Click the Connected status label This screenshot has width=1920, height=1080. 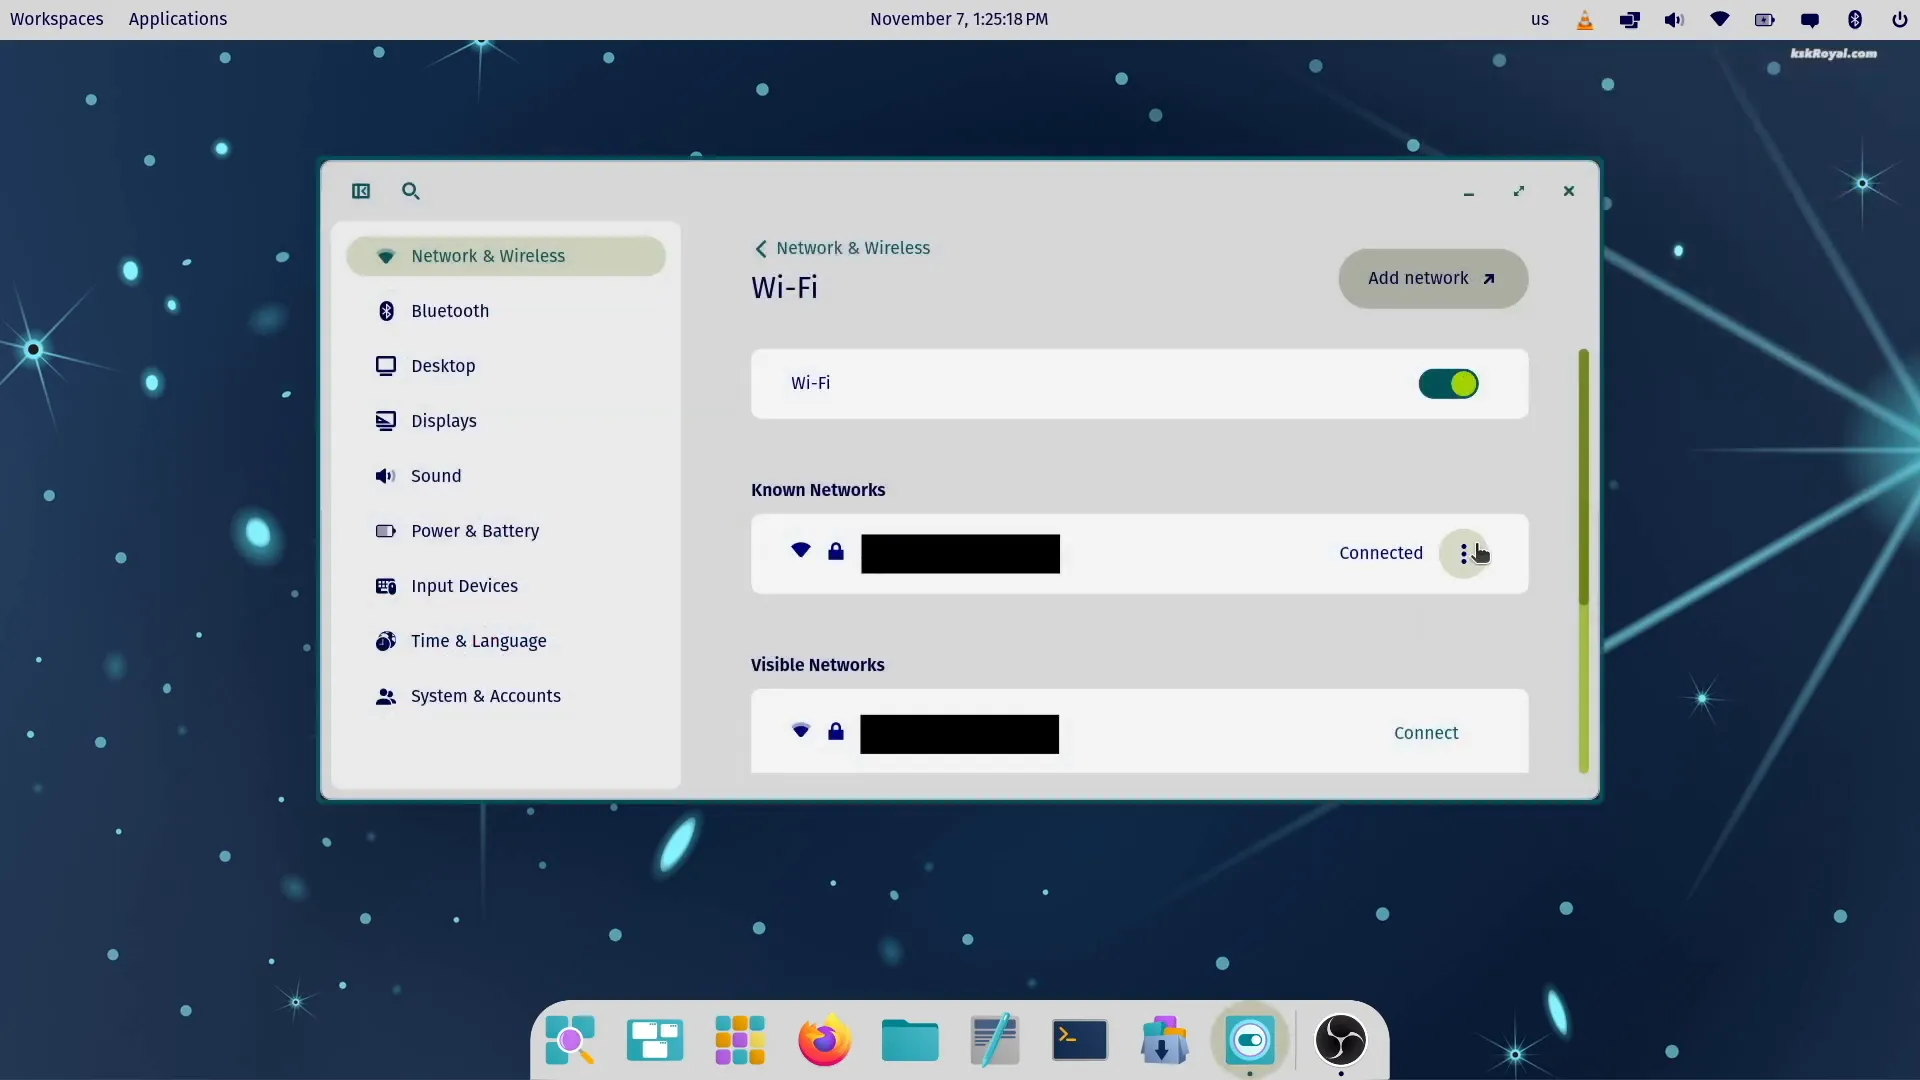click(1381, 553)
